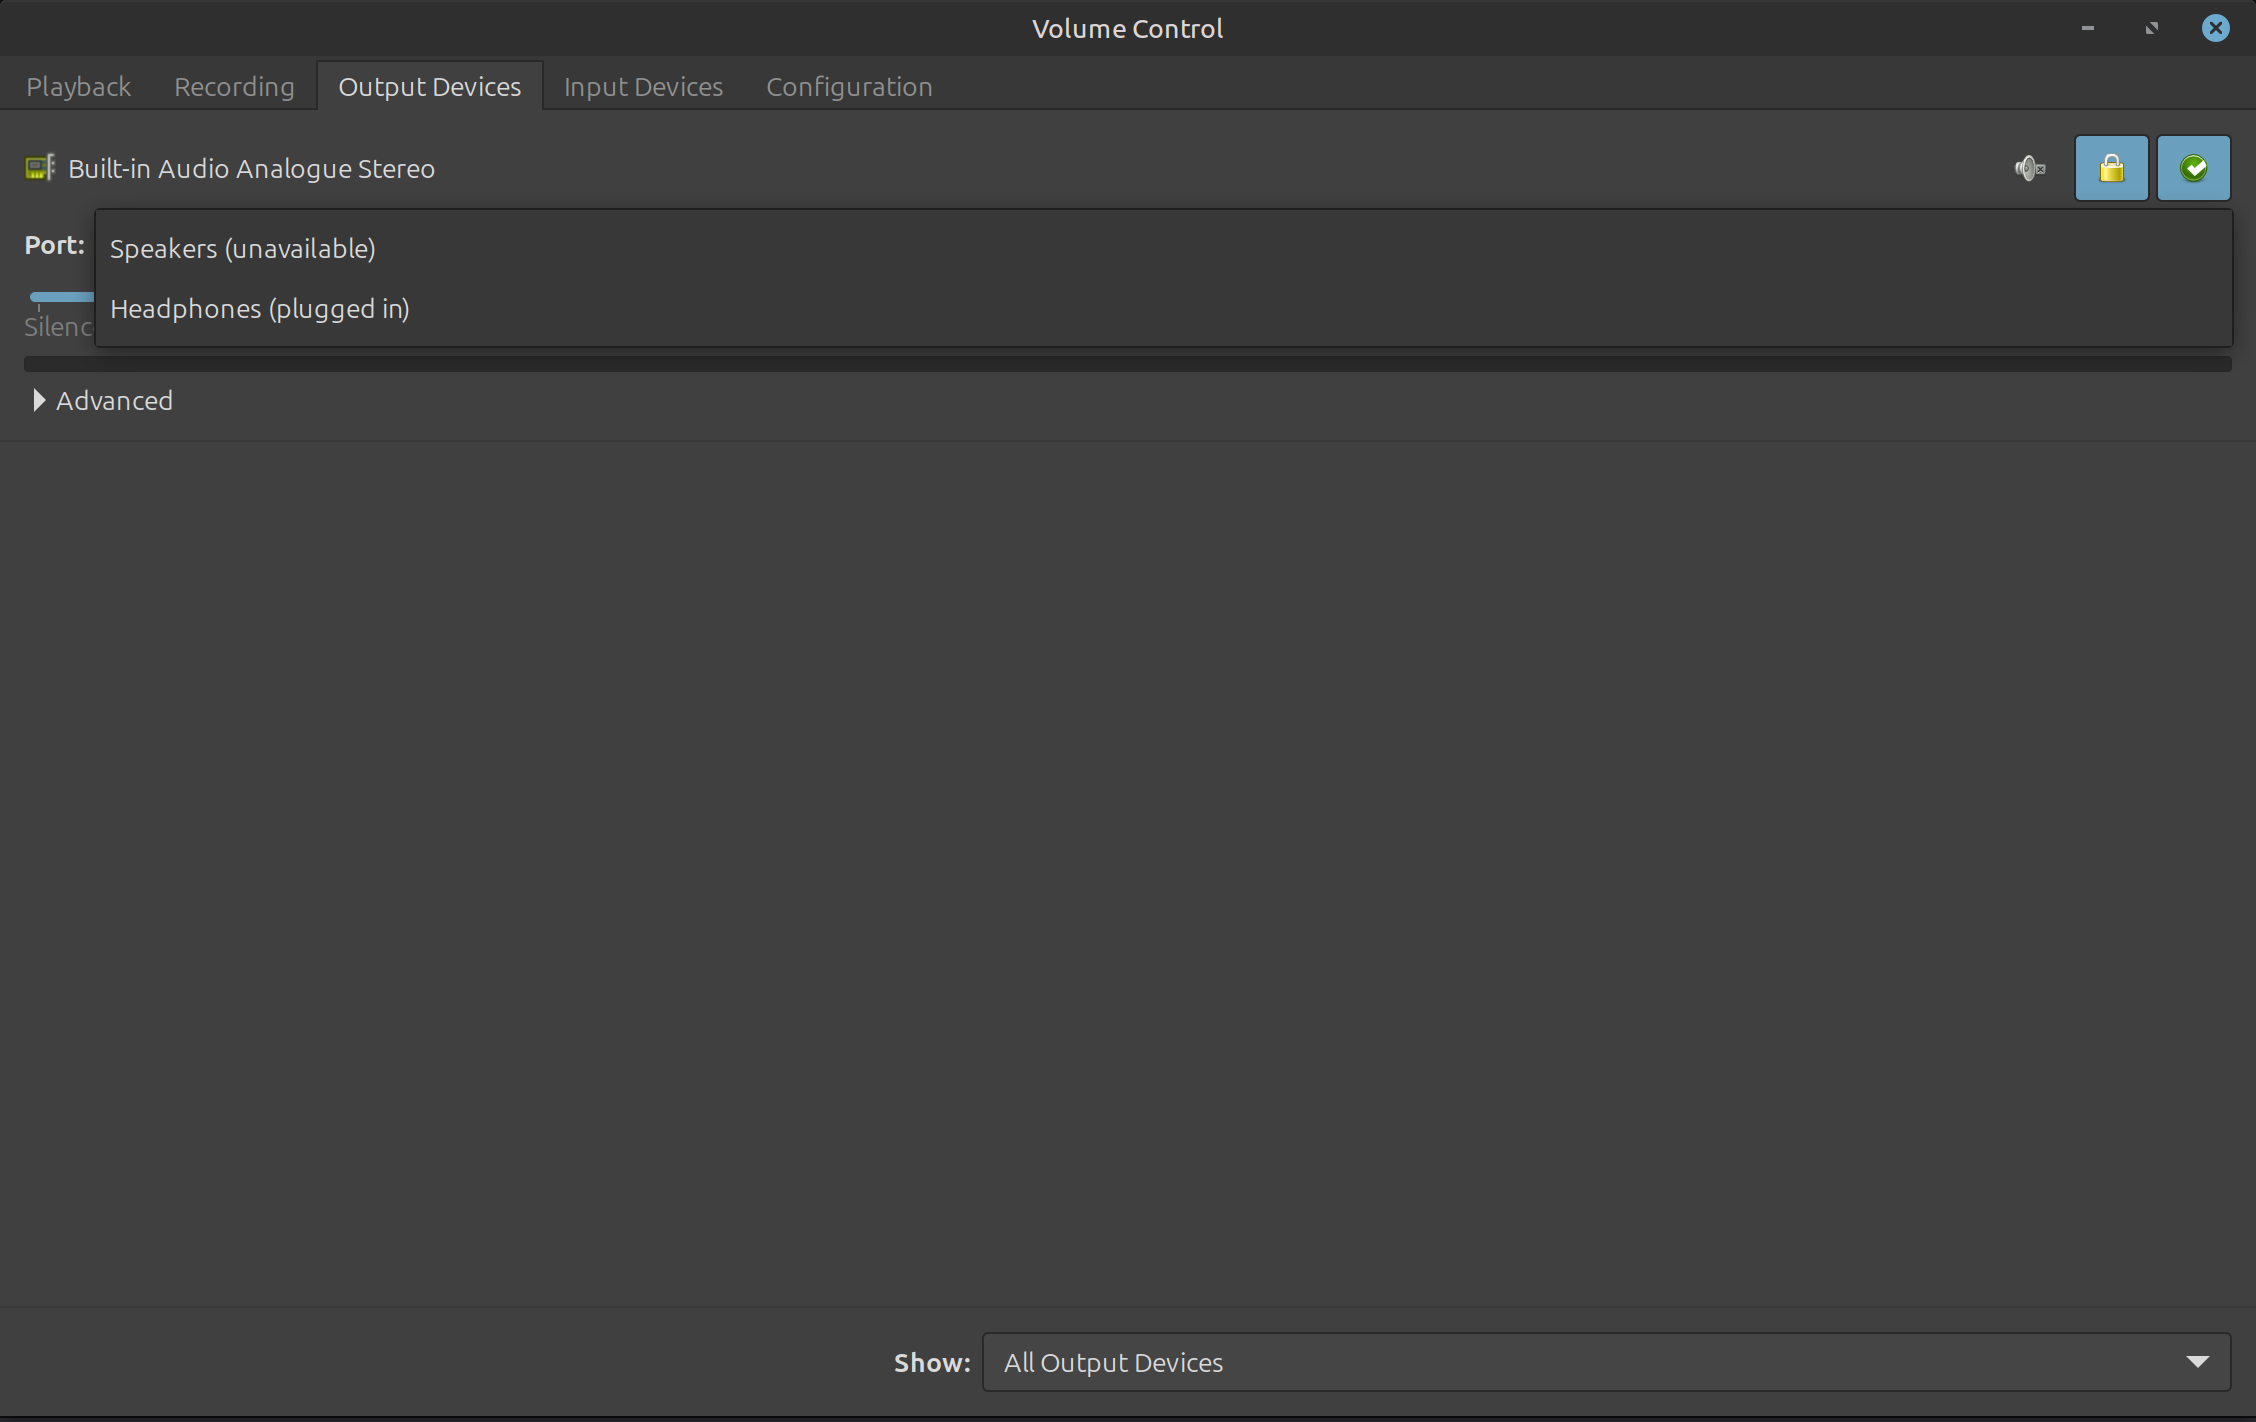Image resolution: width=2256 pixels, height=1422 pixels.
Task: Open the Recording tab
Action: click(x=234, y=87)
